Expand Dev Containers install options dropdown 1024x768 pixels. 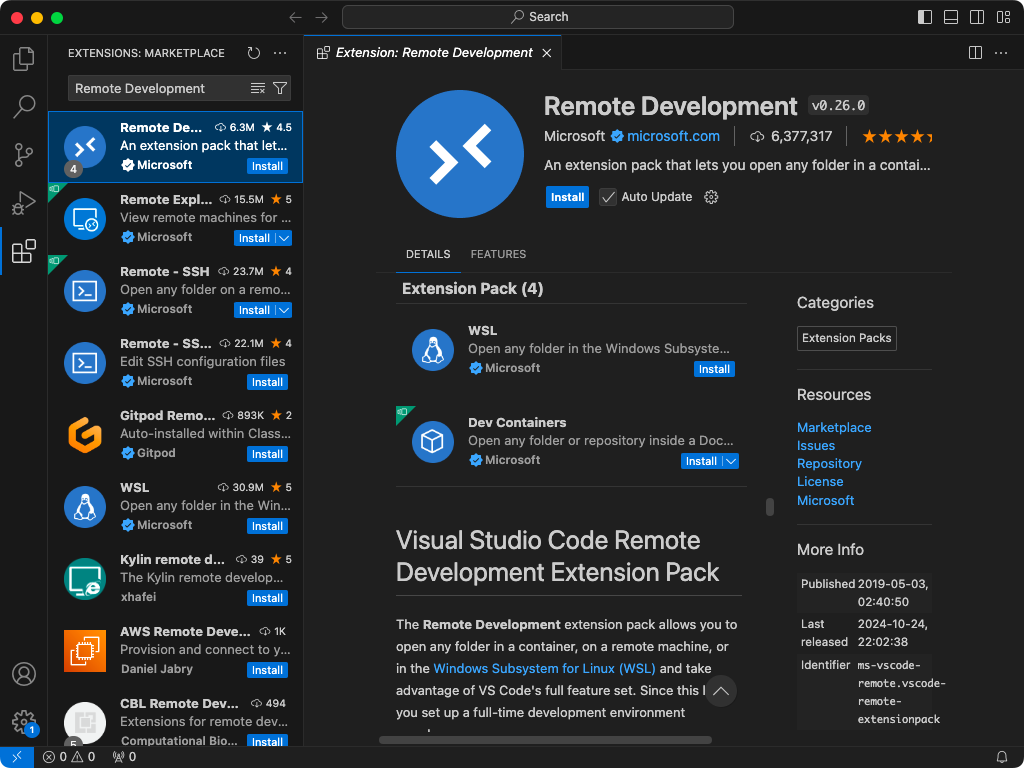731,461
